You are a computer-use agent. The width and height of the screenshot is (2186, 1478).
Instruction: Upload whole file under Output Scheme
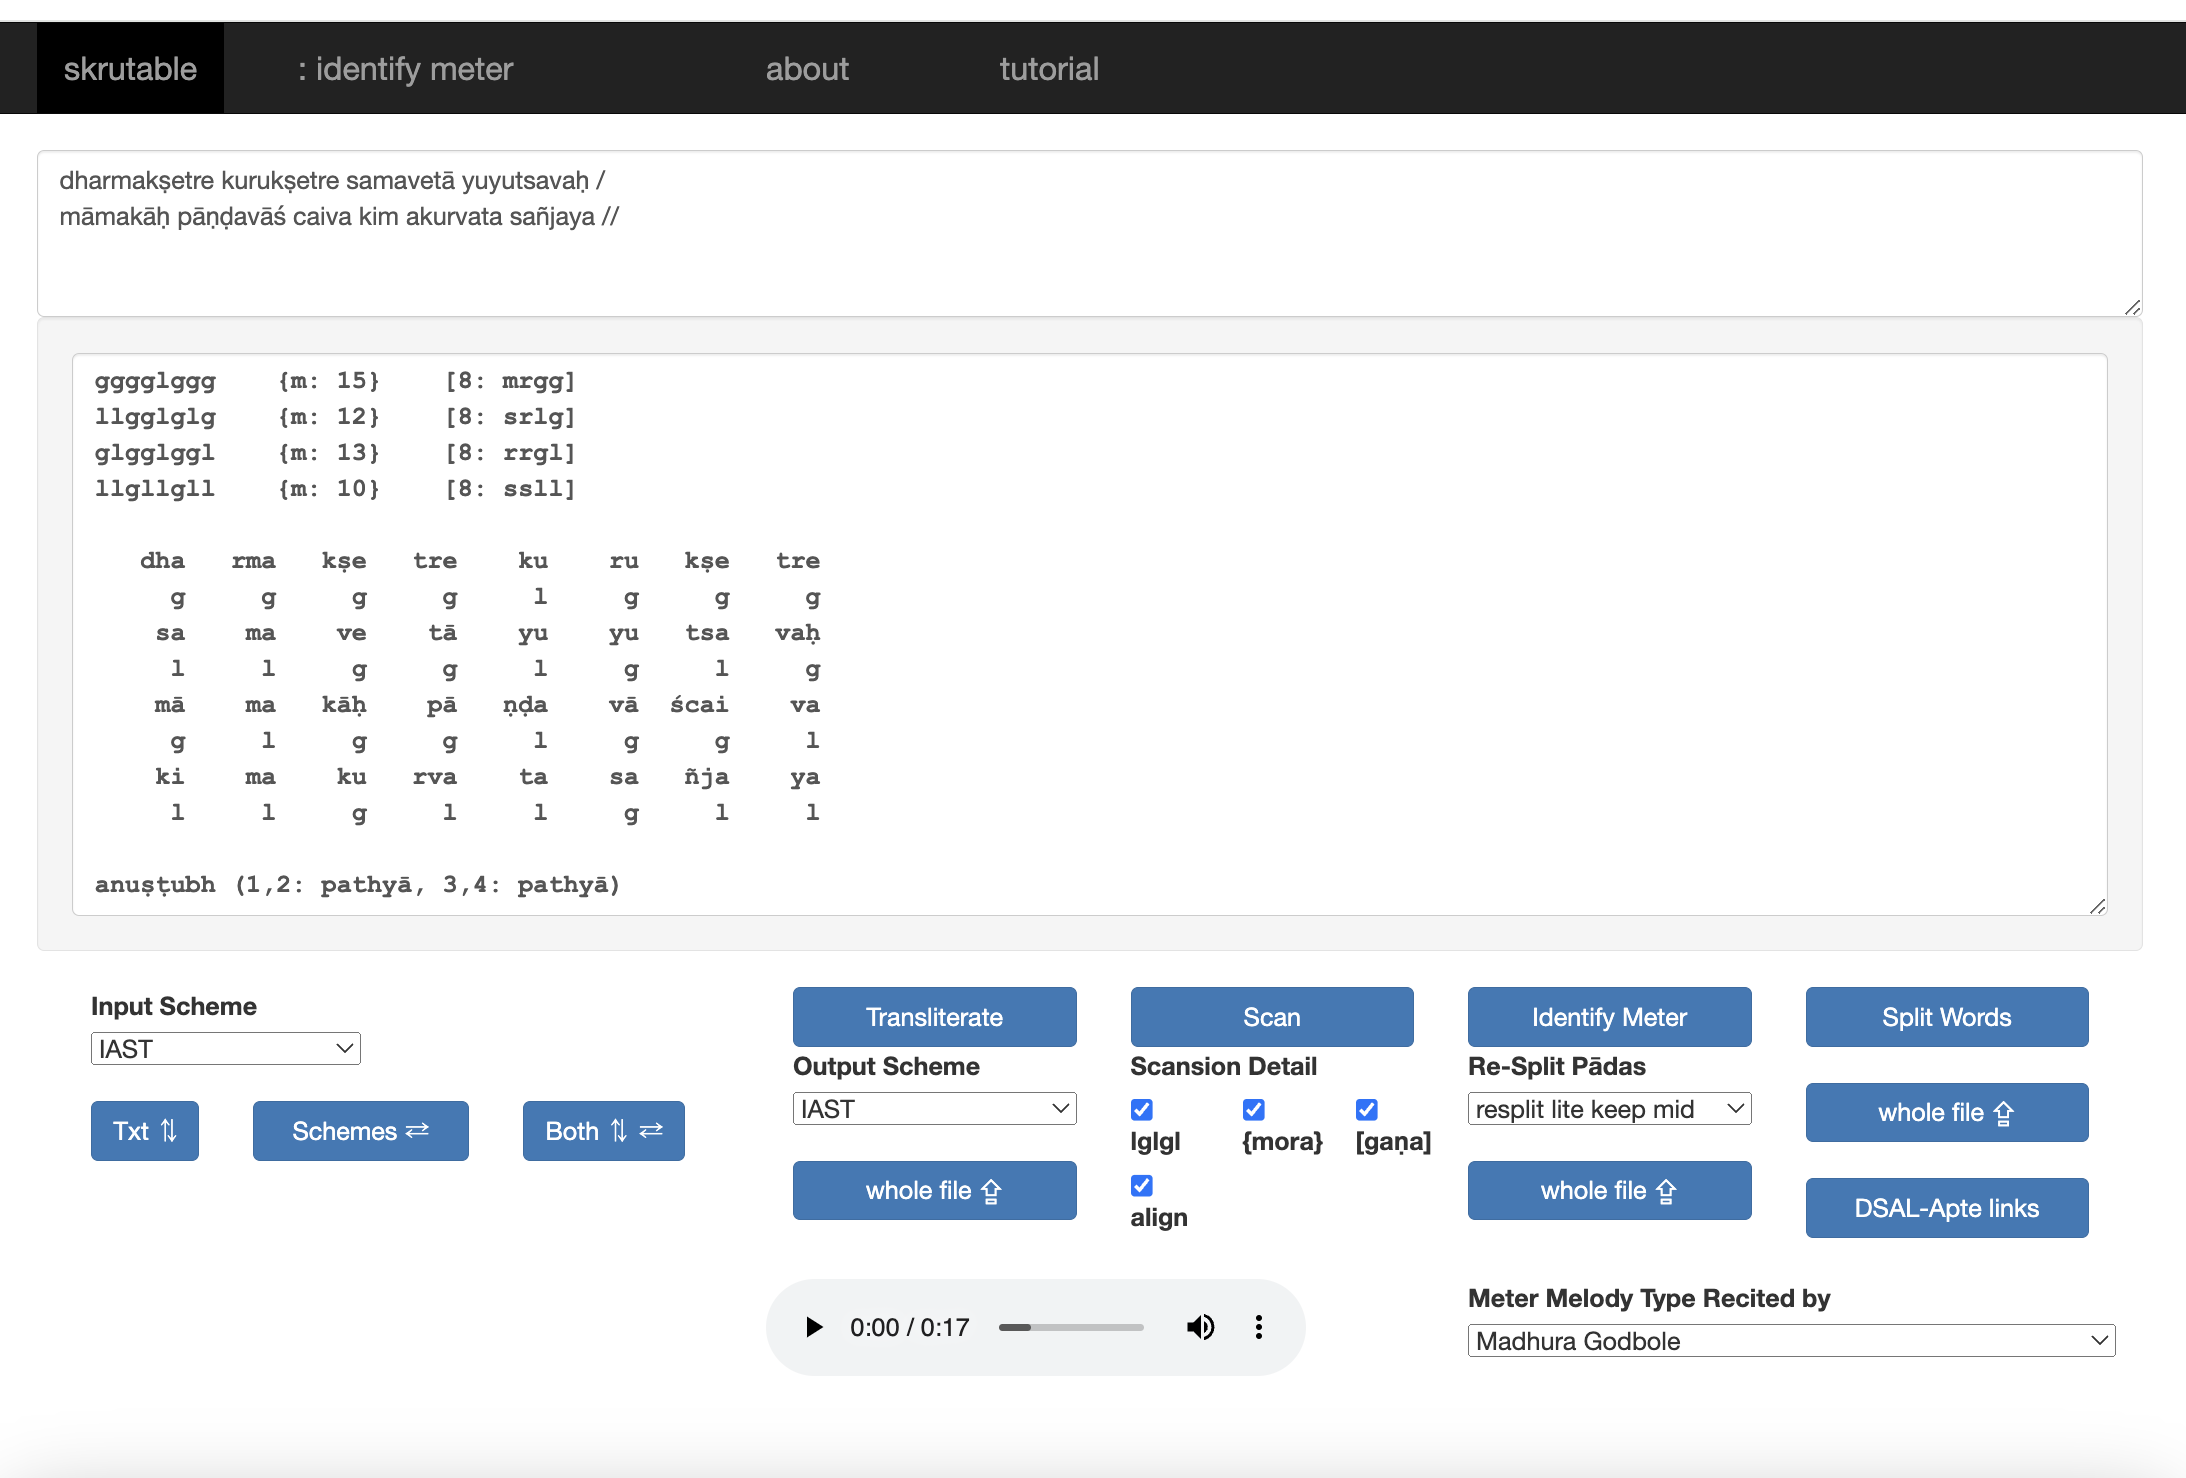[934, 1190]
